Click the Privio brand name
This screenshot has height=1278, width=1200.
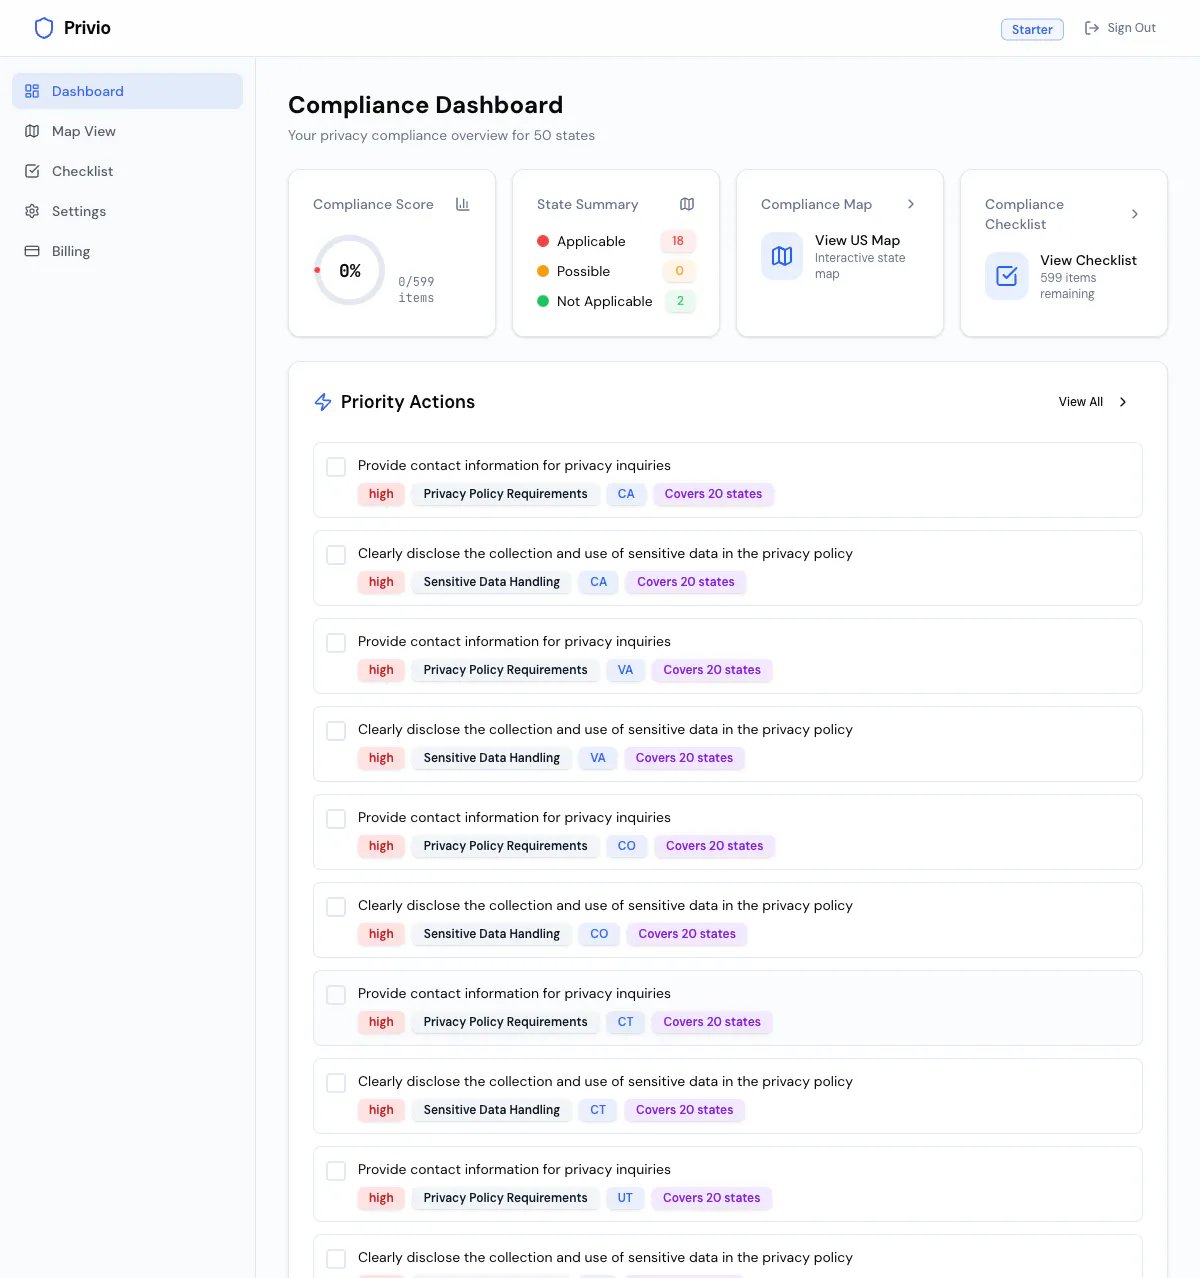tap(87, 28)
